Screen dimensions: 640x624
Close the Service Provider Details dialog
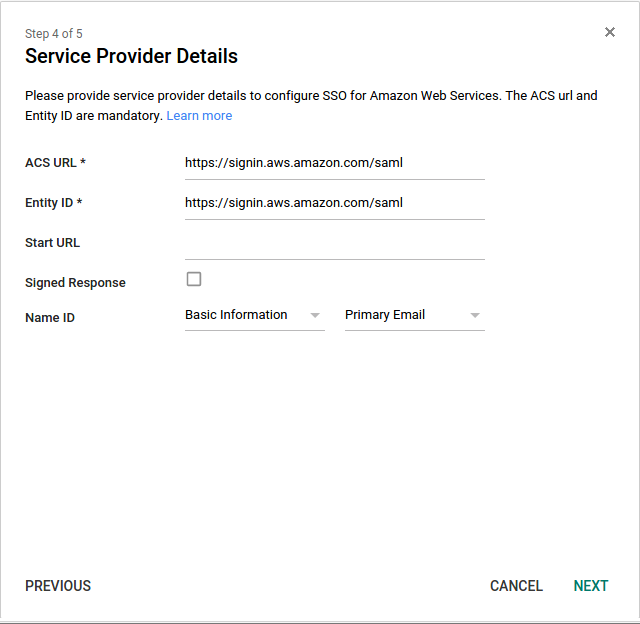tap(609, 32)
